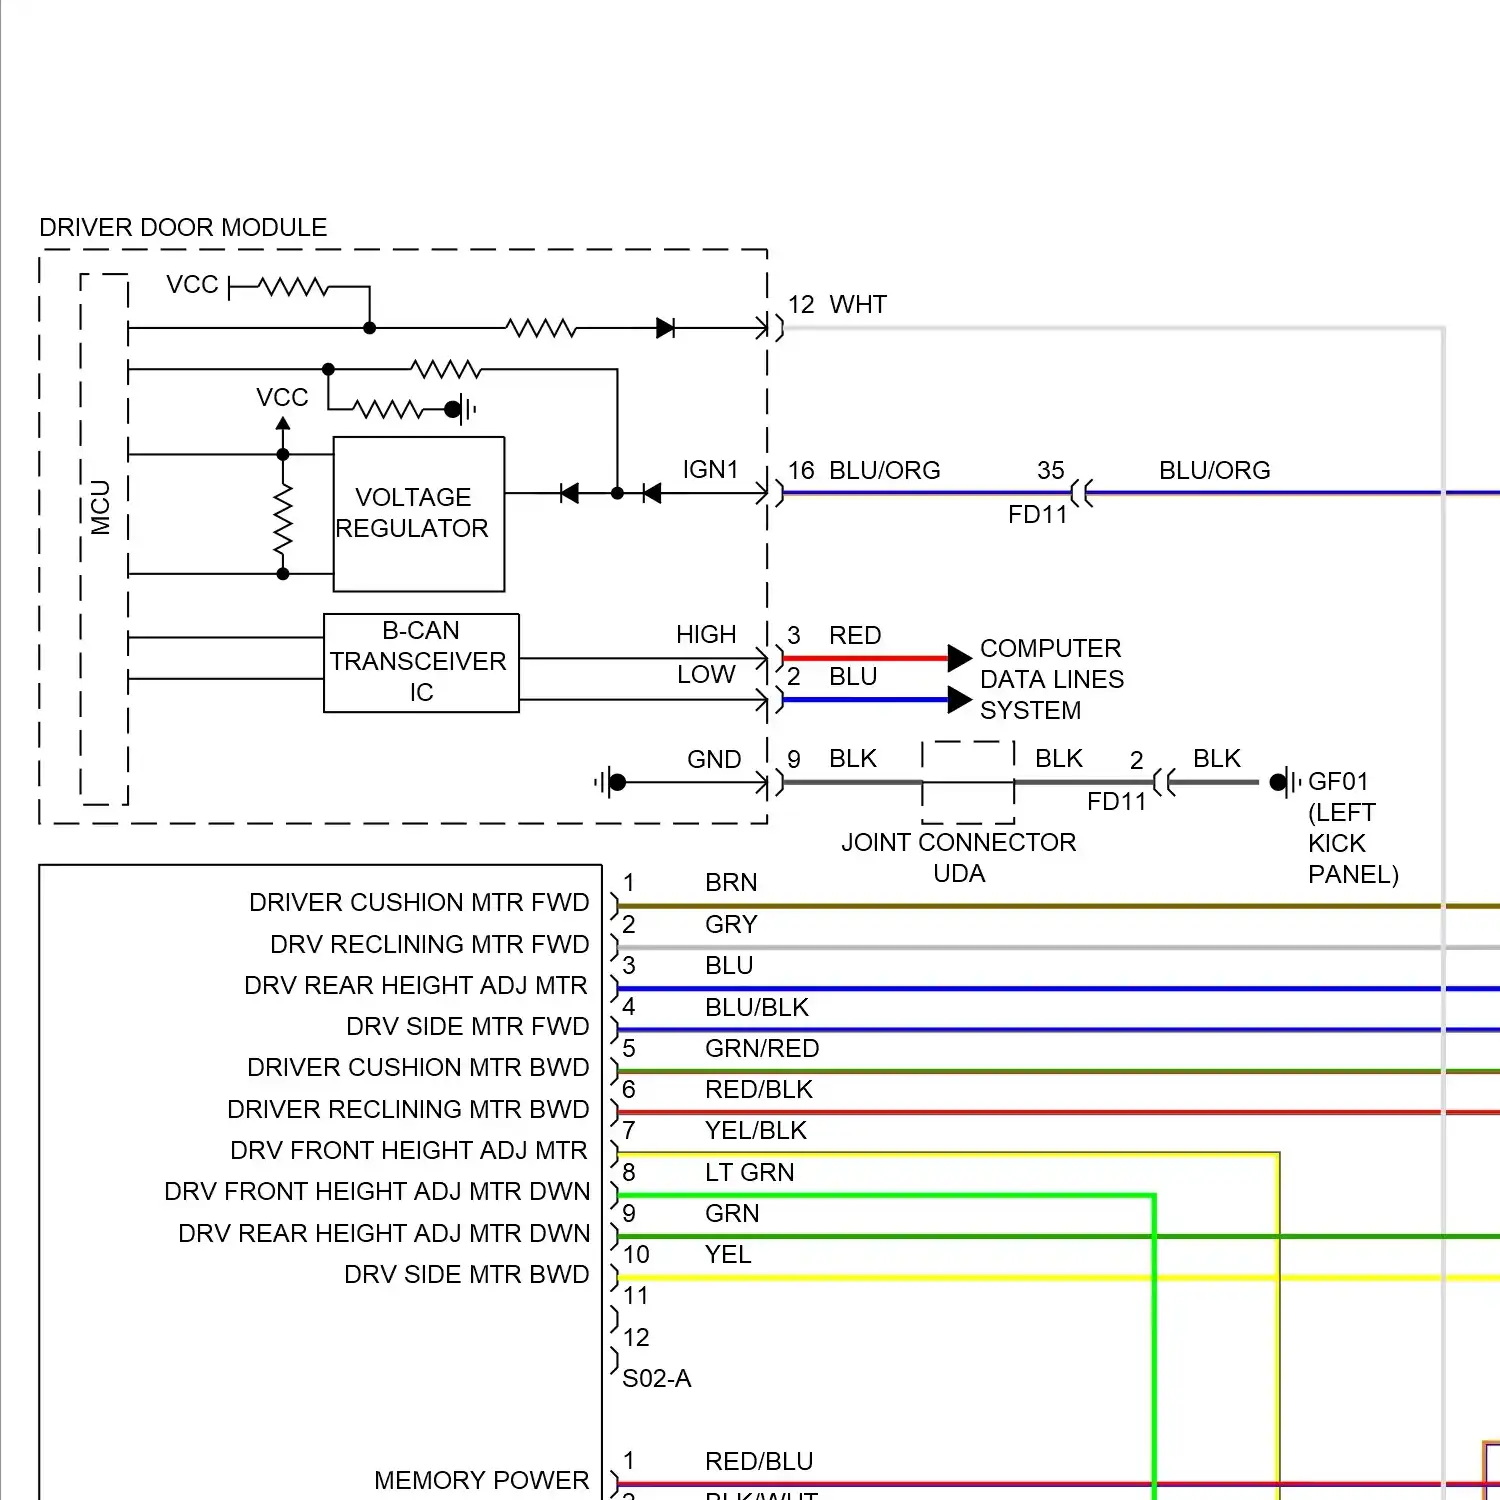Click the VCC label above voltage regulator

click(282, 397)
